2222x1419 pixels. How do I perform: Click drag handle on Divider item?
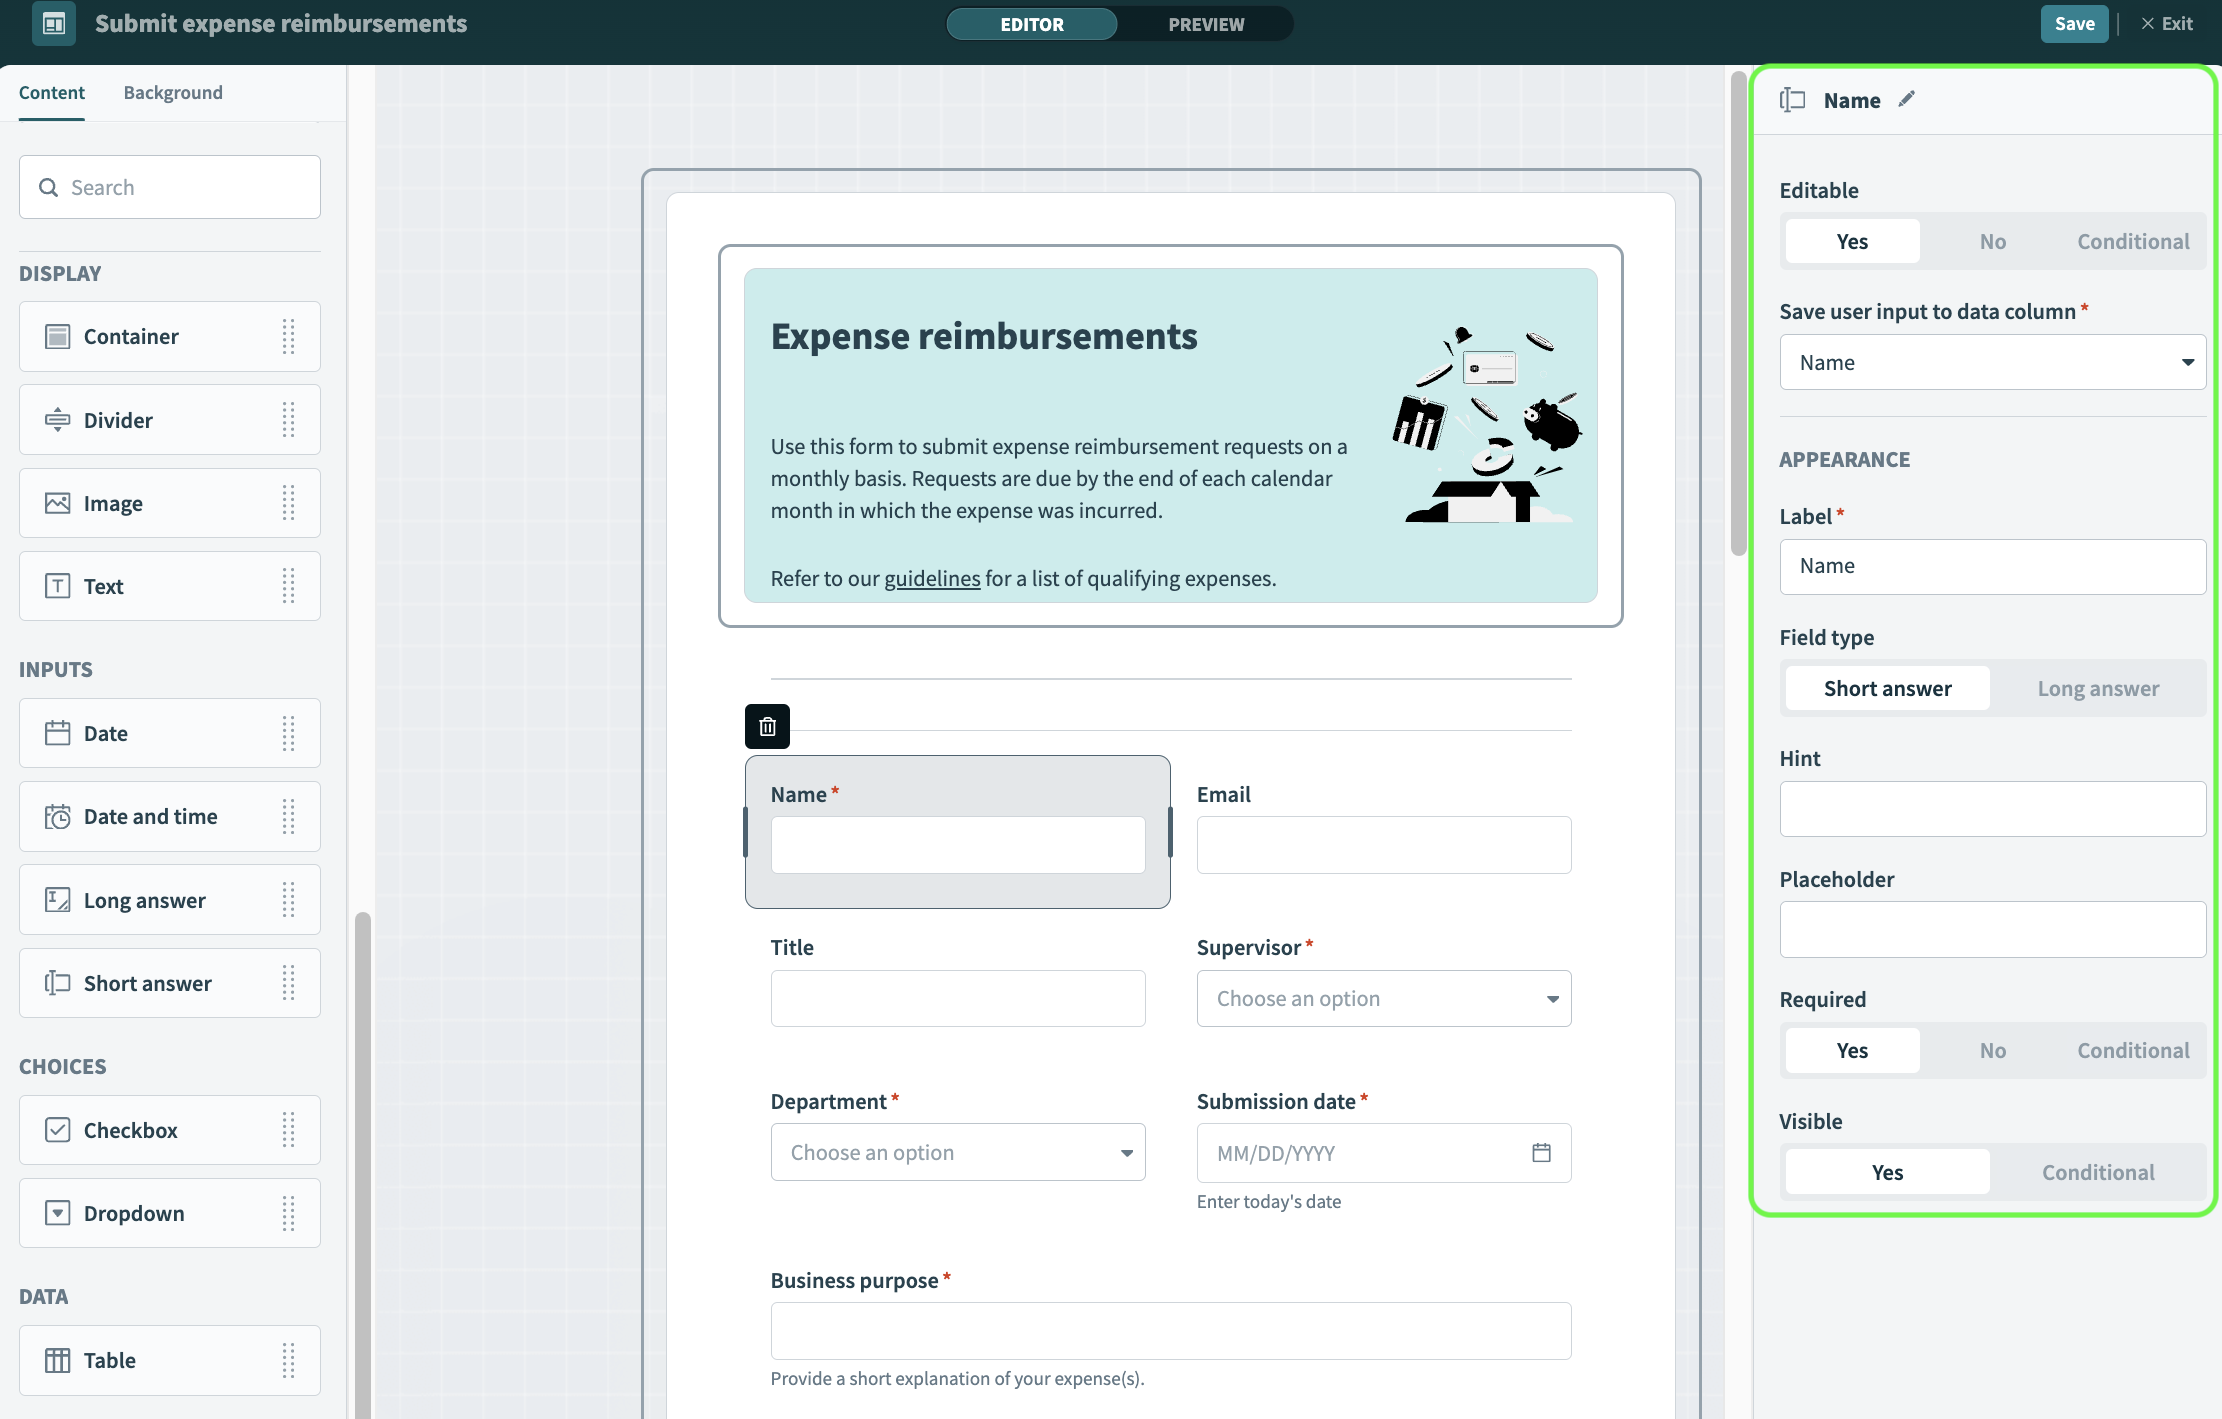pos(288,420)
